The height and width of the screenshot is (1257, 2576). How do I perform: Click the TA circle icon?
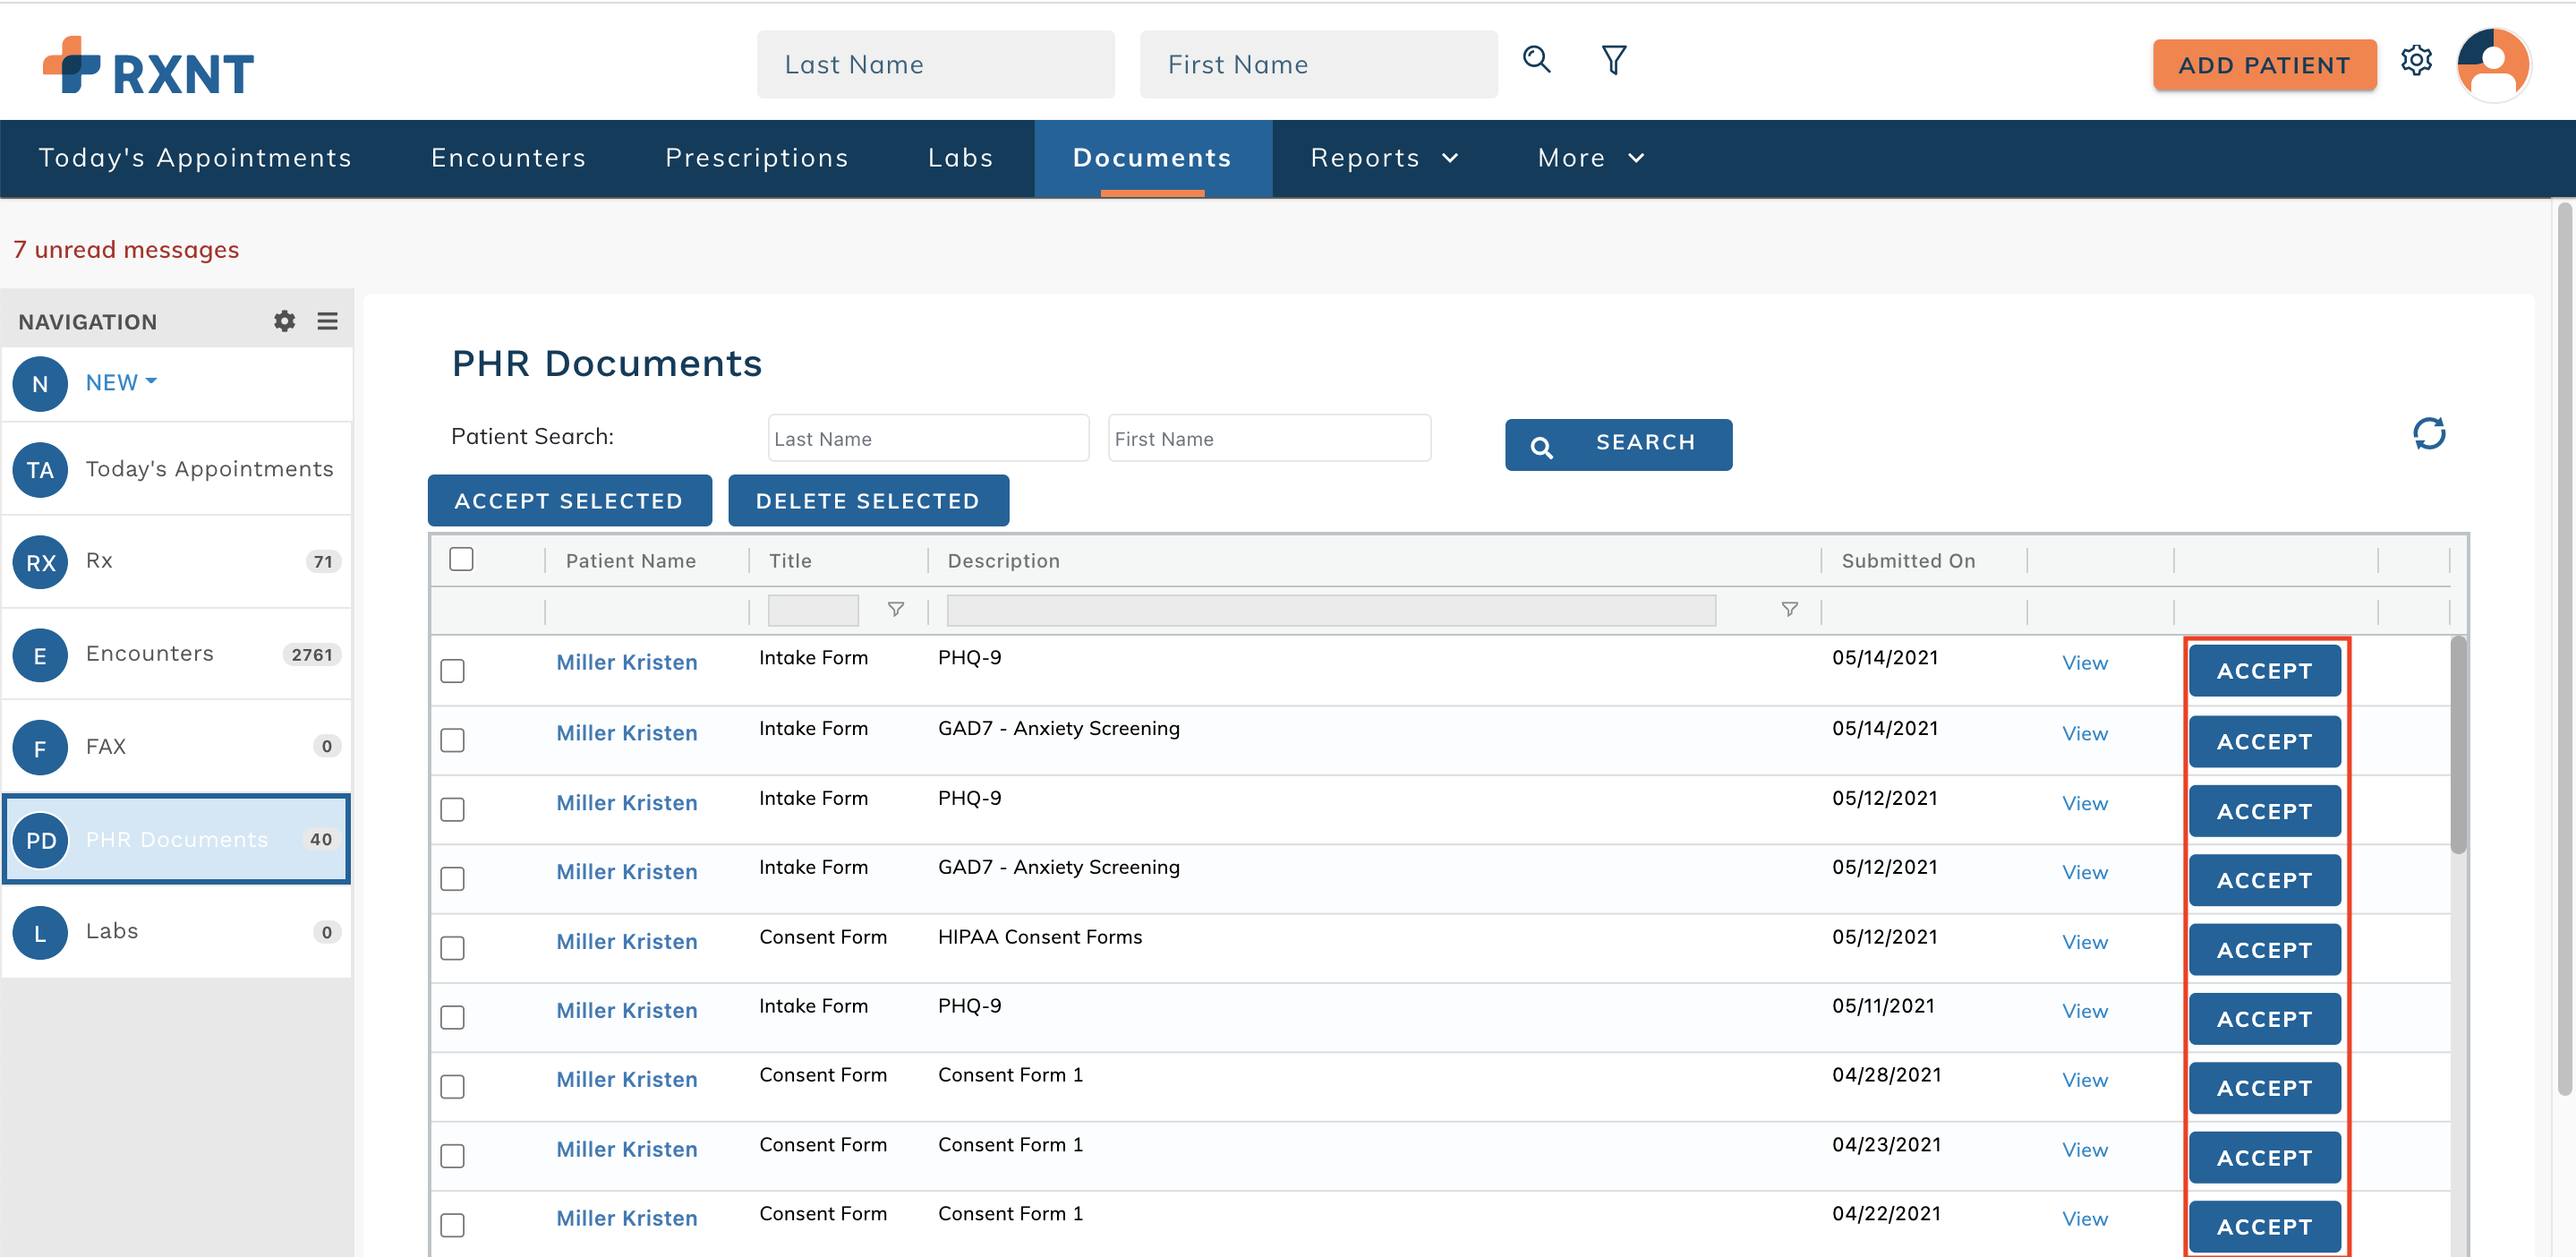point(40,470)
